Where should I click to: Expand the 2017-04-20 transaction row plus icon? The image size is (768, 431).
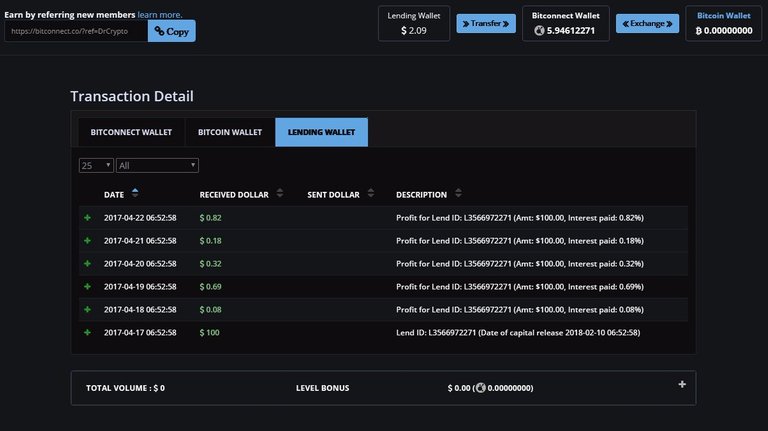point(87,264)
